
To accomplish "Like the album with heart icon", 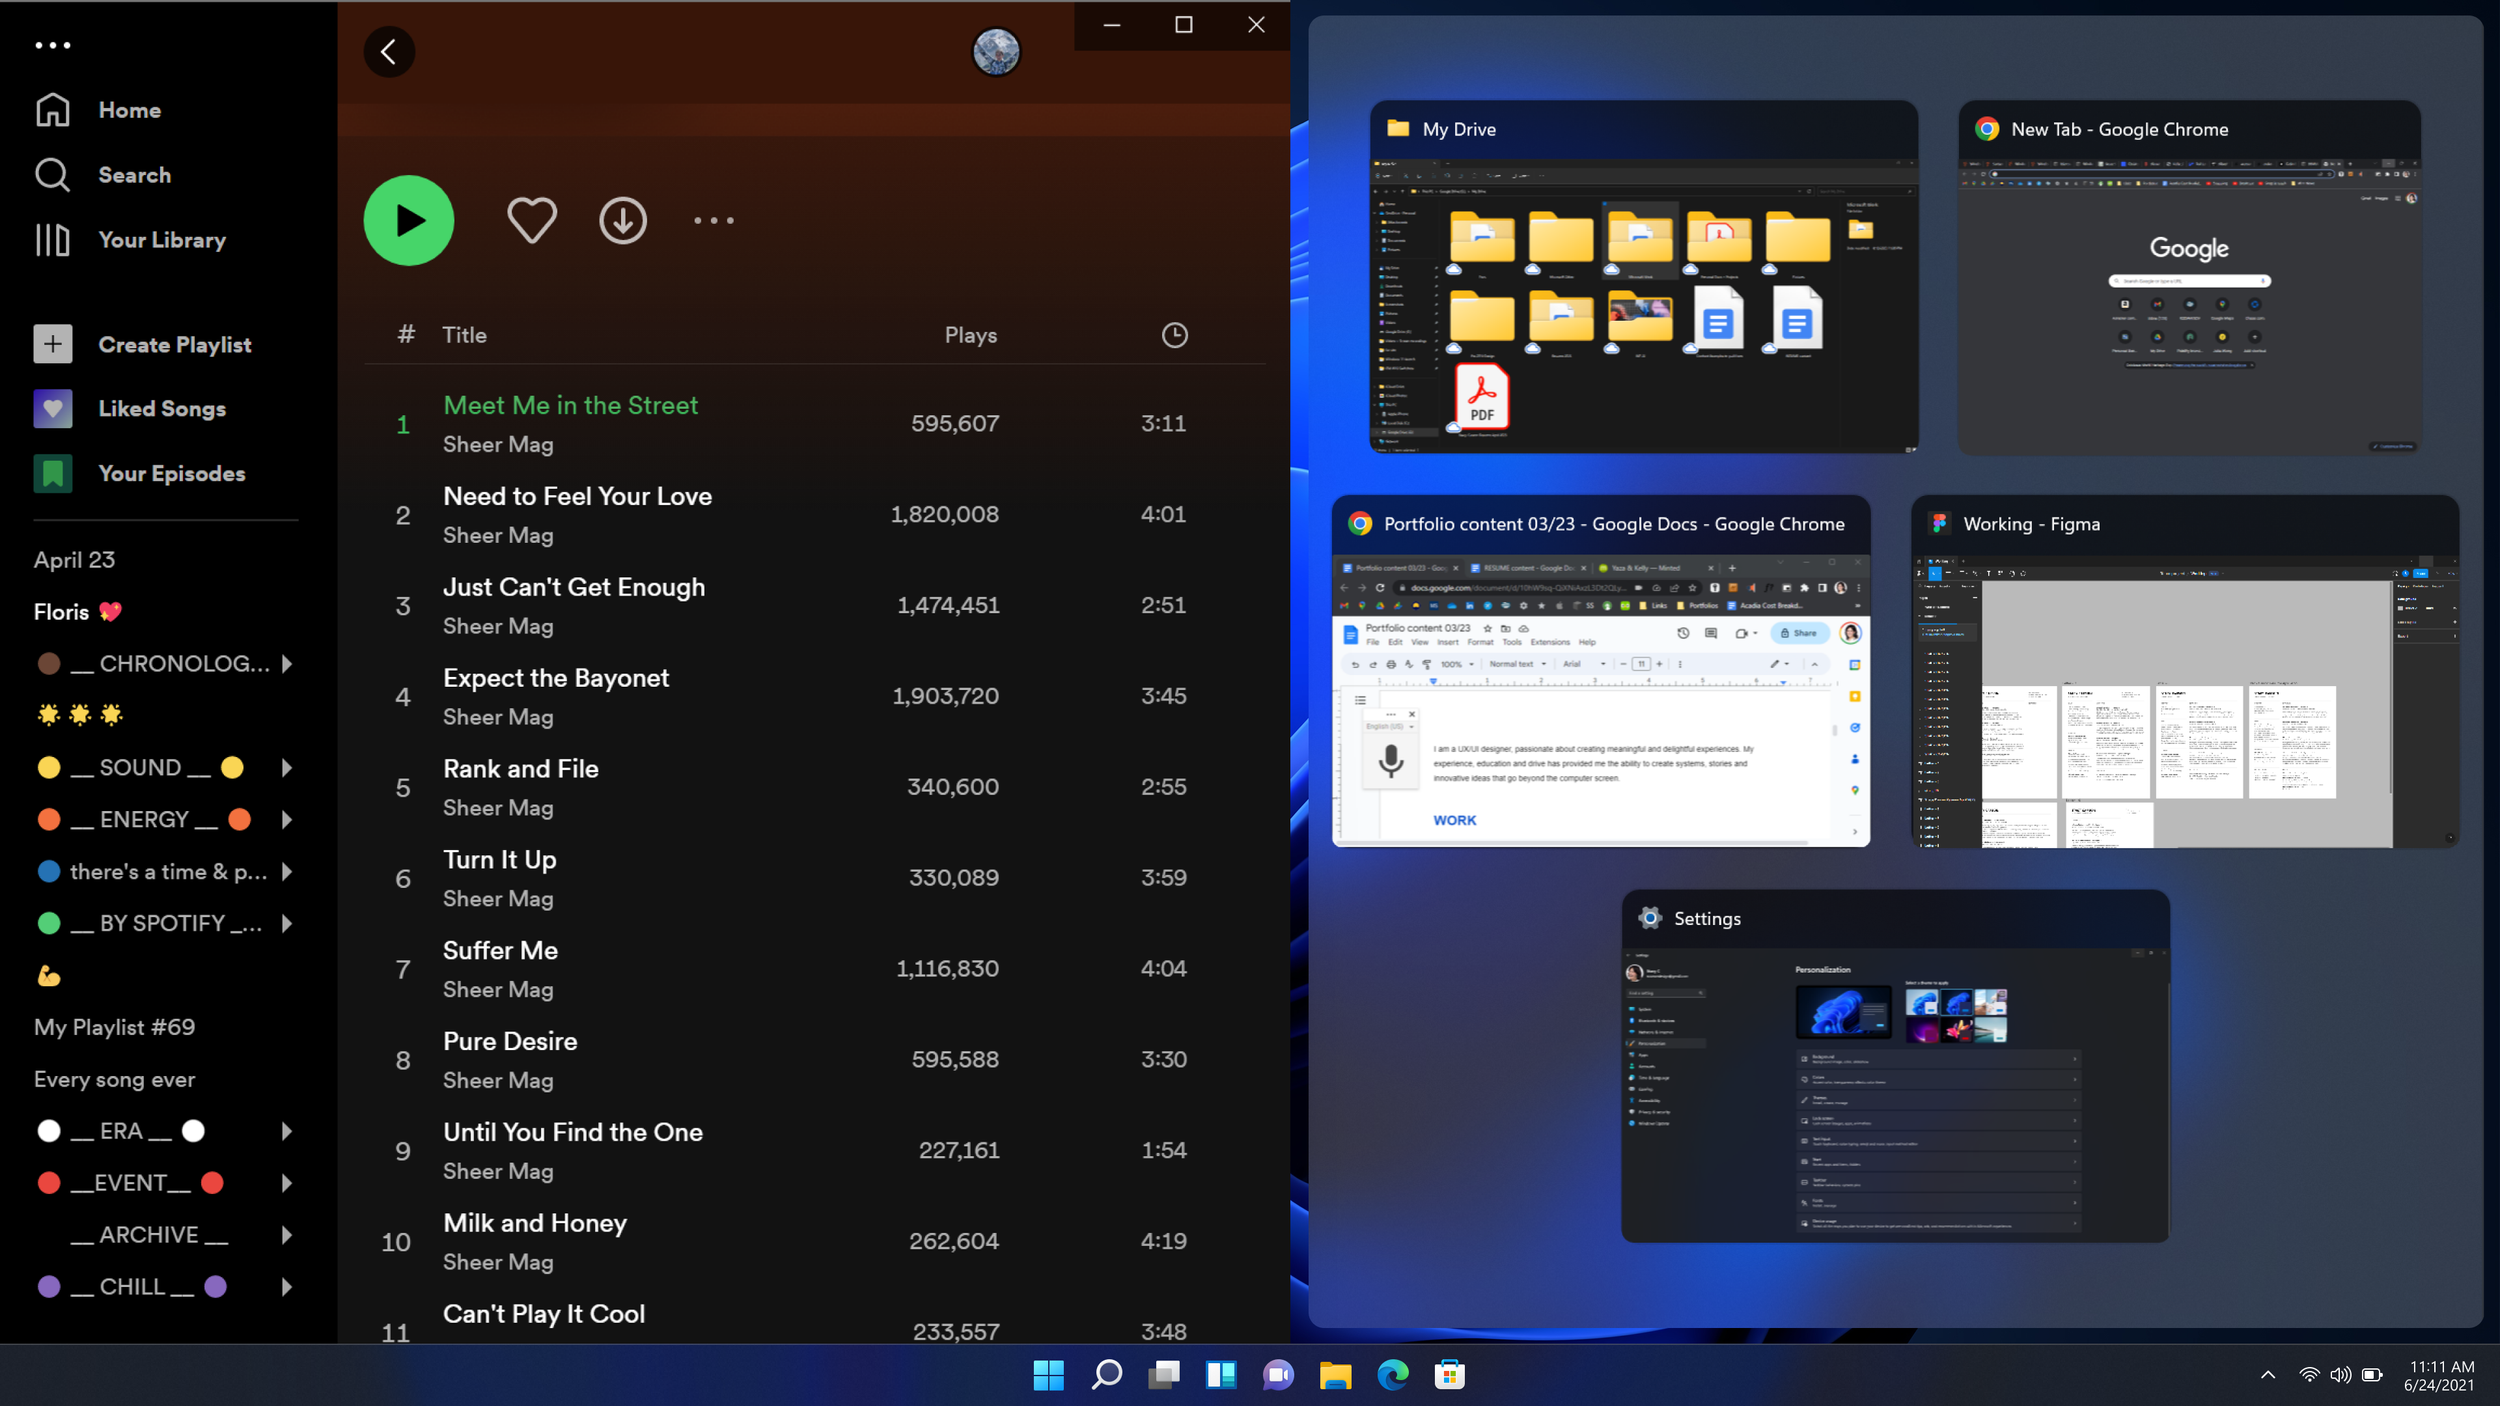I will tap(531, 220).
